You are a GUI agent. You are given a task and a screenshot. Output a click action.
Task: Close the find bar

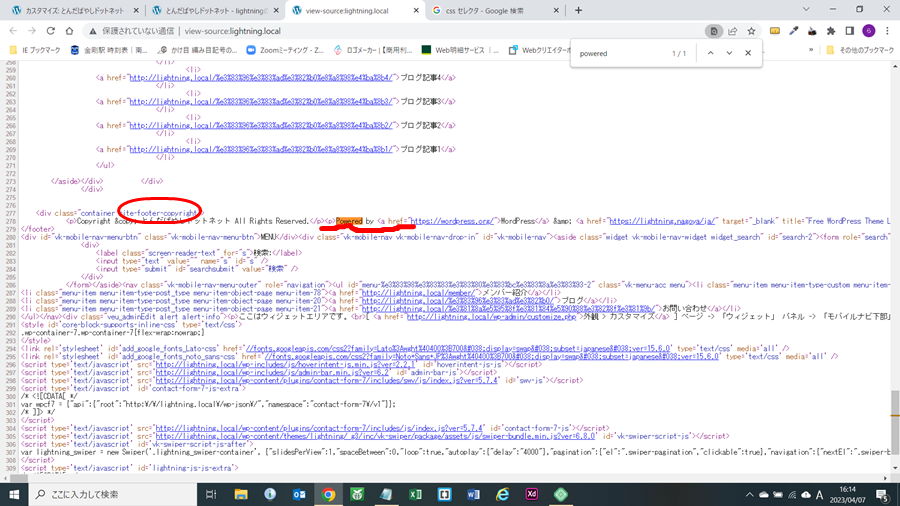point(752,53)
